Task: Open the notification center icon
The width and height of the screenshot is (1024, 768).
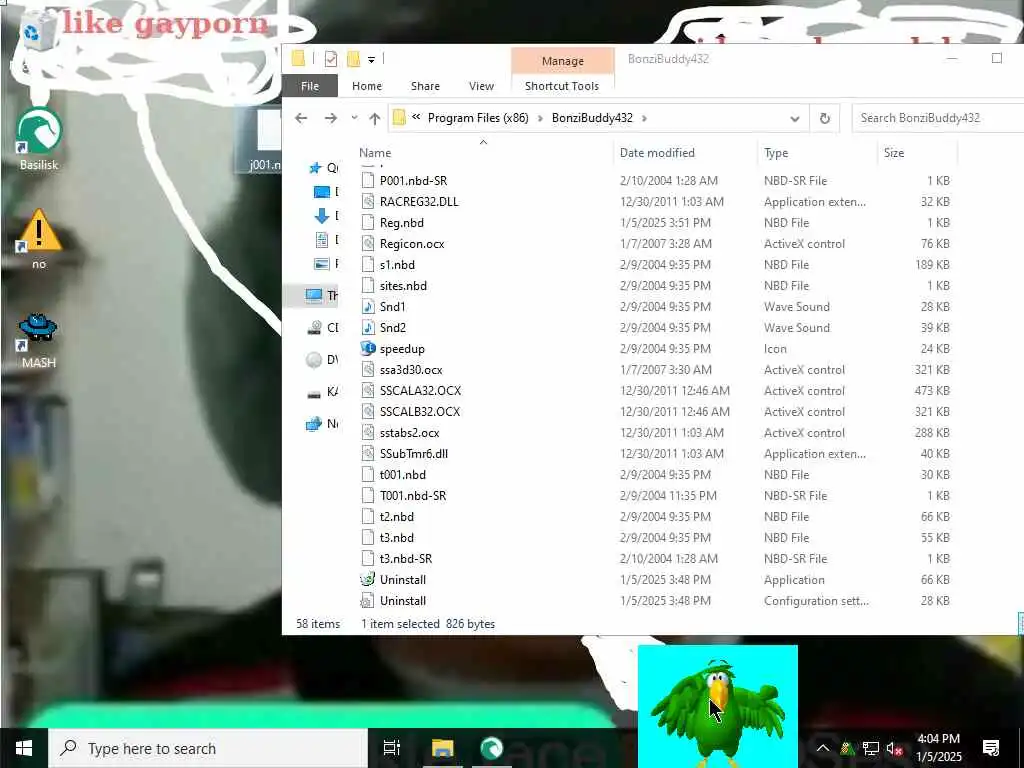Action: click(991, 748)
